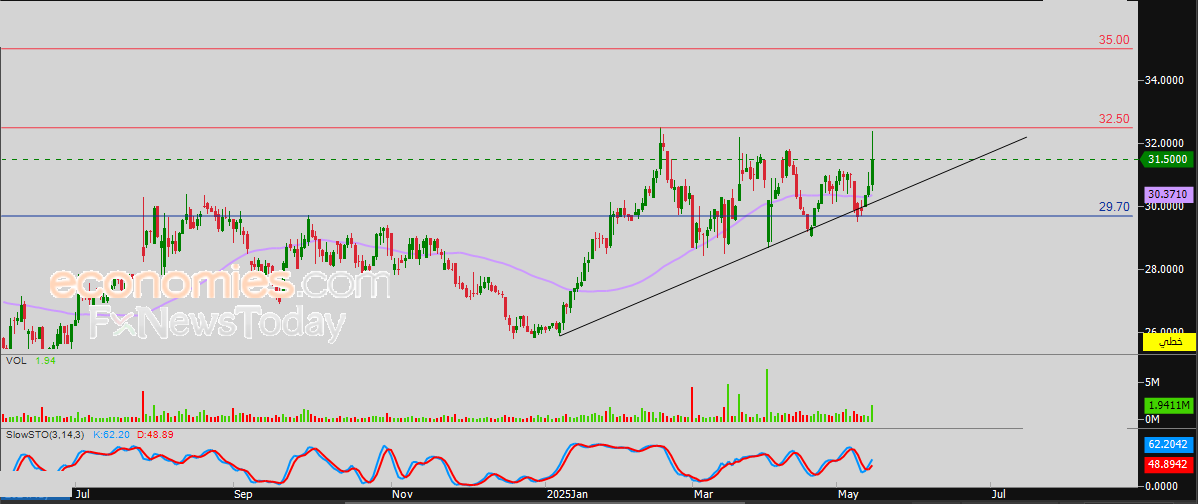Click the 32.0000 price axis value
The image size is (1198, 504).
[1165, 144]
